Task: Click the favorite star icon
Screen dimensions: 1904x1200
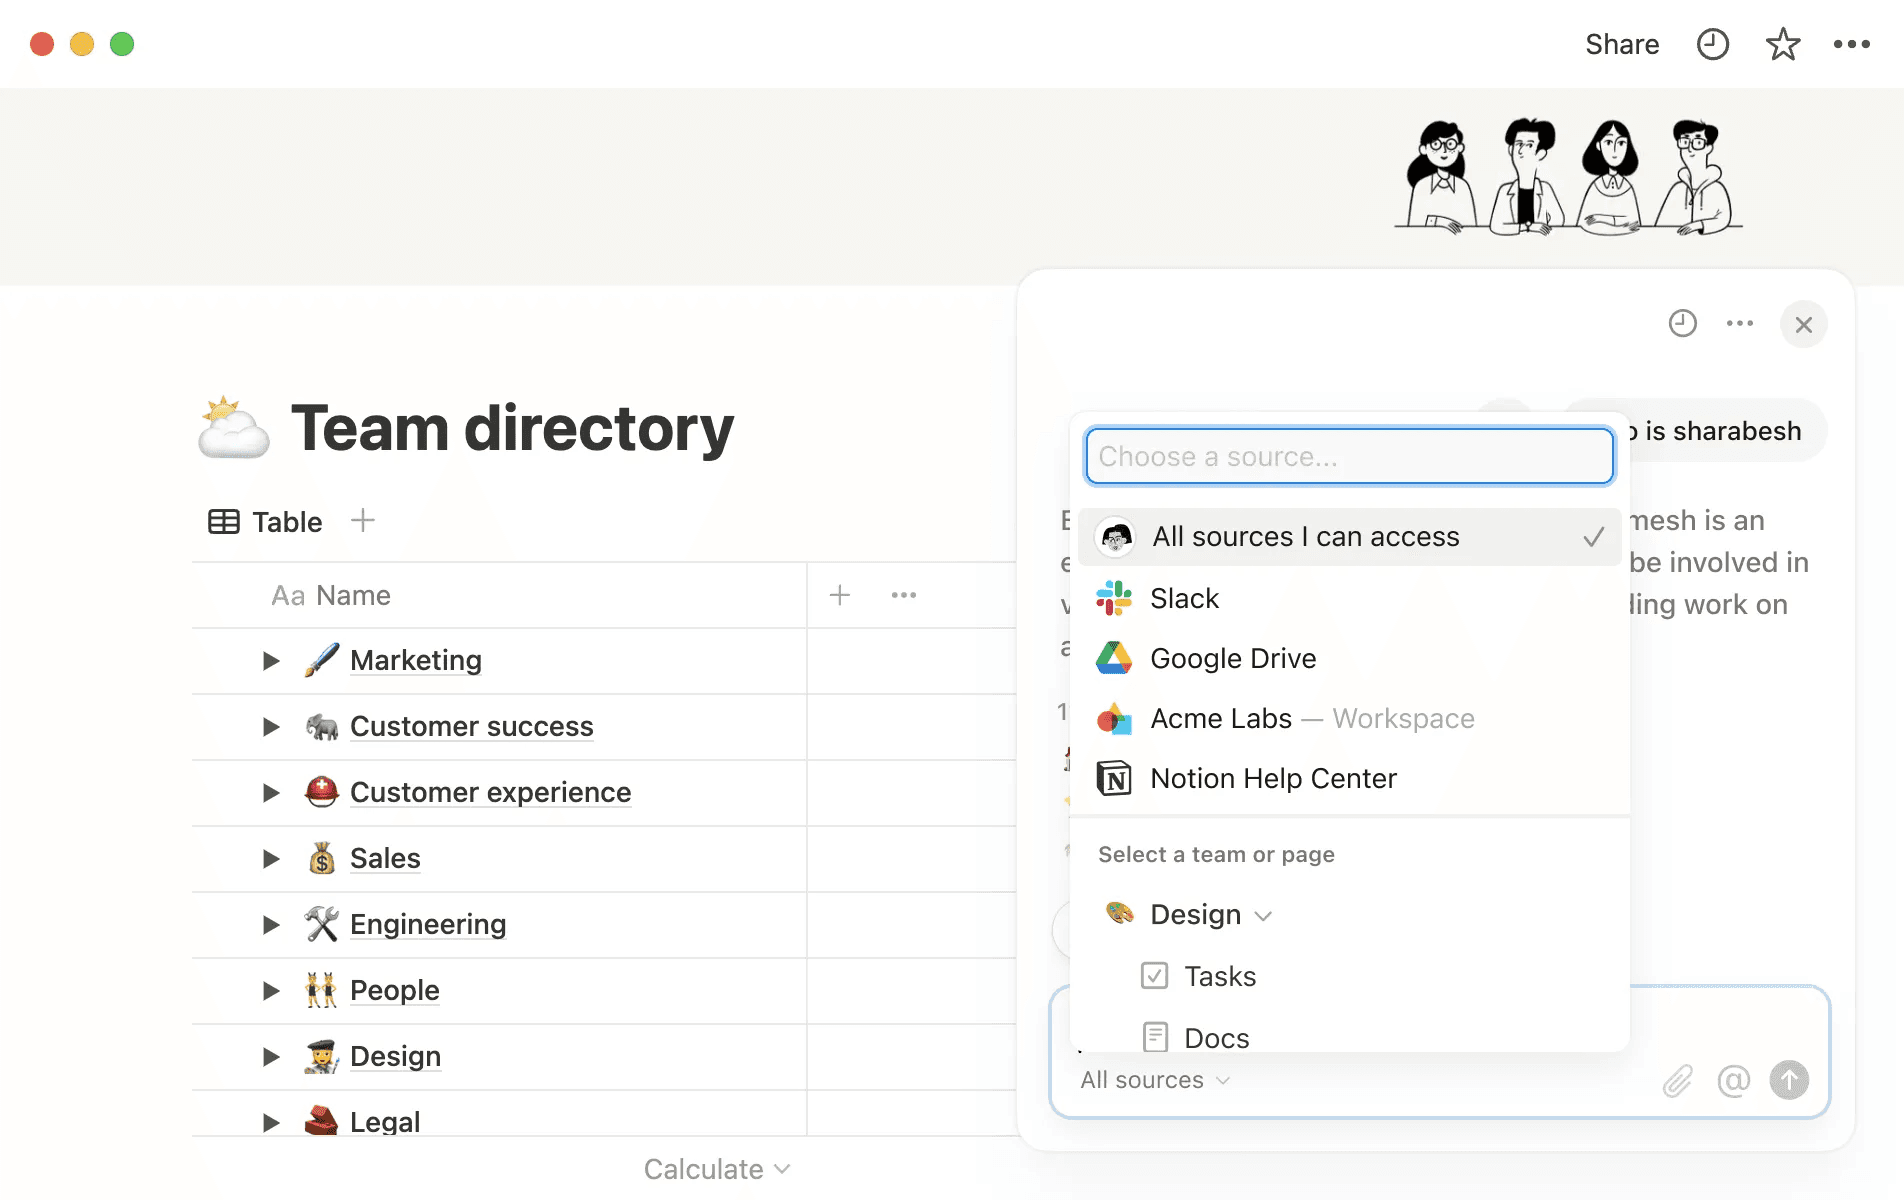Action: [x=1782, y=45]
